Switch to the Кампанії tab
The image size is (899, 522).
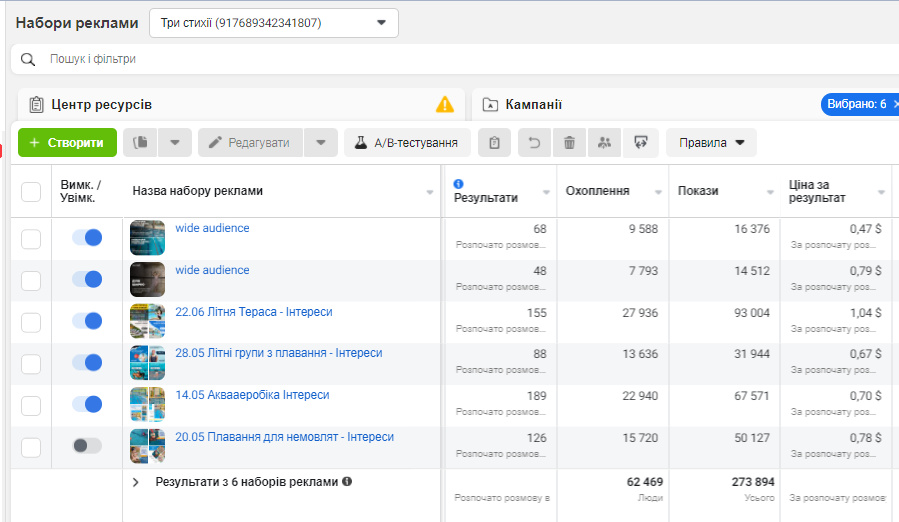(533, 104)
